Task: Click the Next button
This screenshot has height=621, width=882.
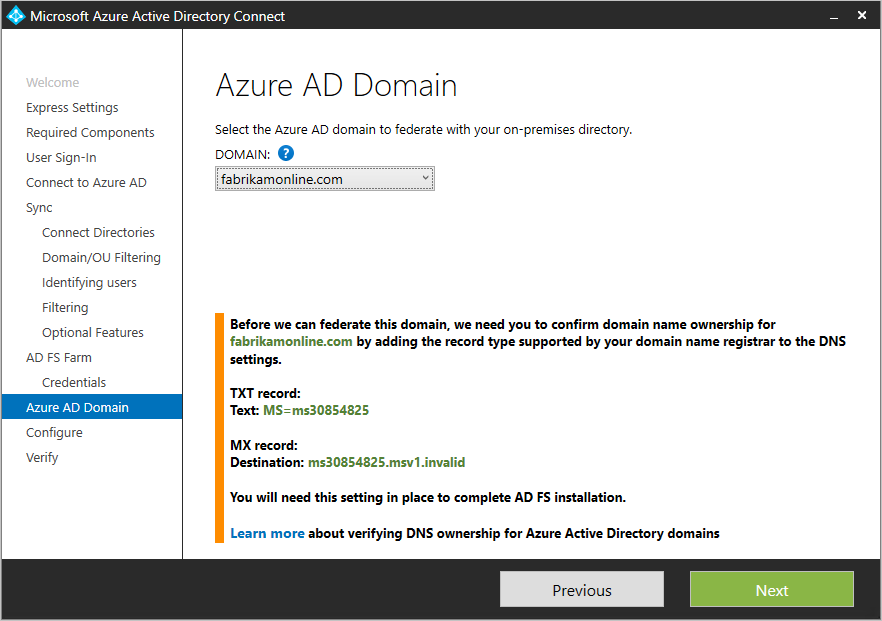Action: pyautogui.click(x=771, y=590)
